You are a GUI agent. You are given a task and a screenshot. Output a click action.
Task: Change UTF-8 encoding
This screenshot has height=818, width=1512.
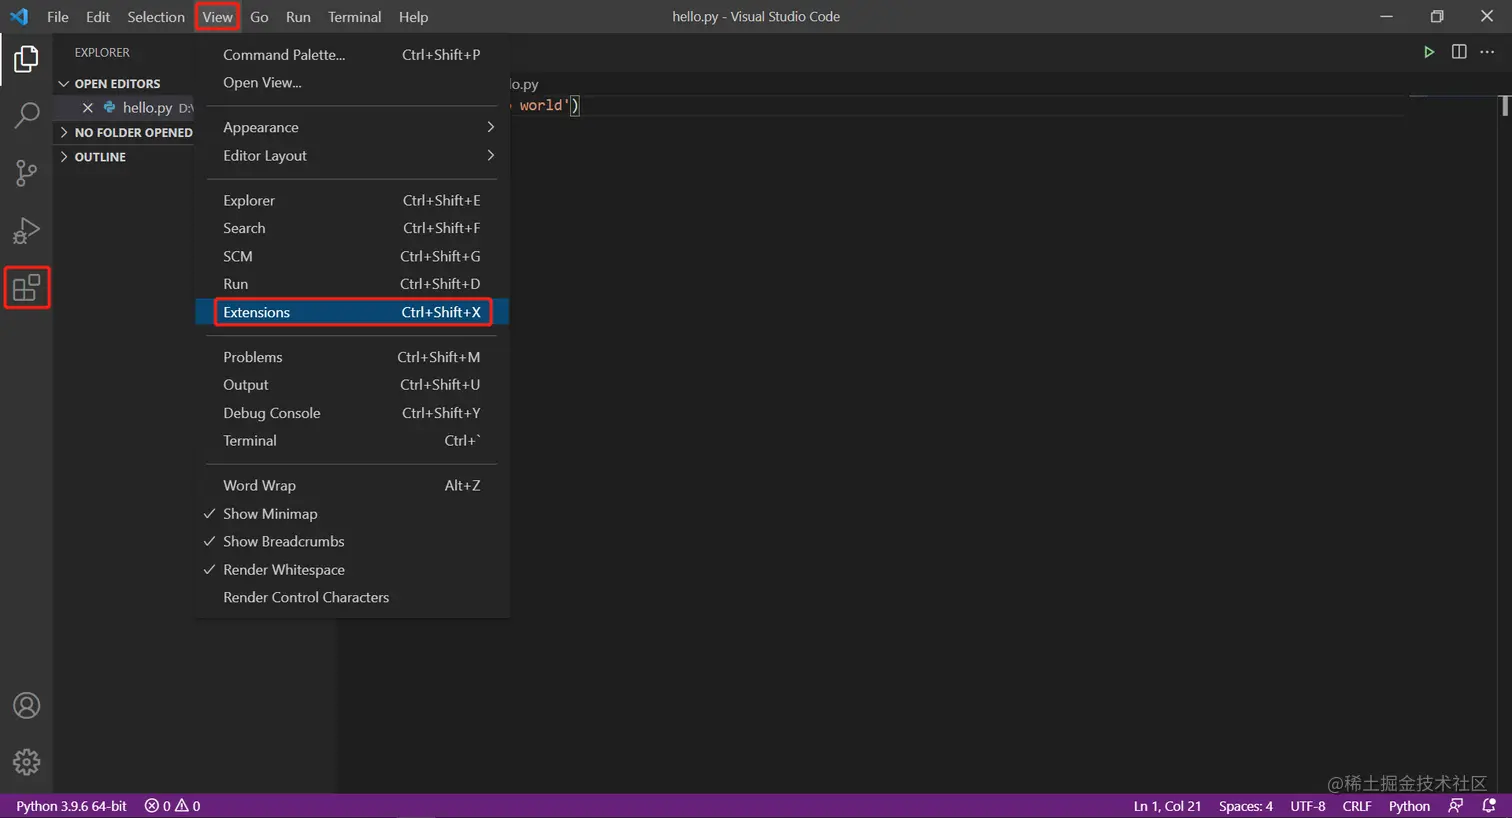coord(1308,806)
